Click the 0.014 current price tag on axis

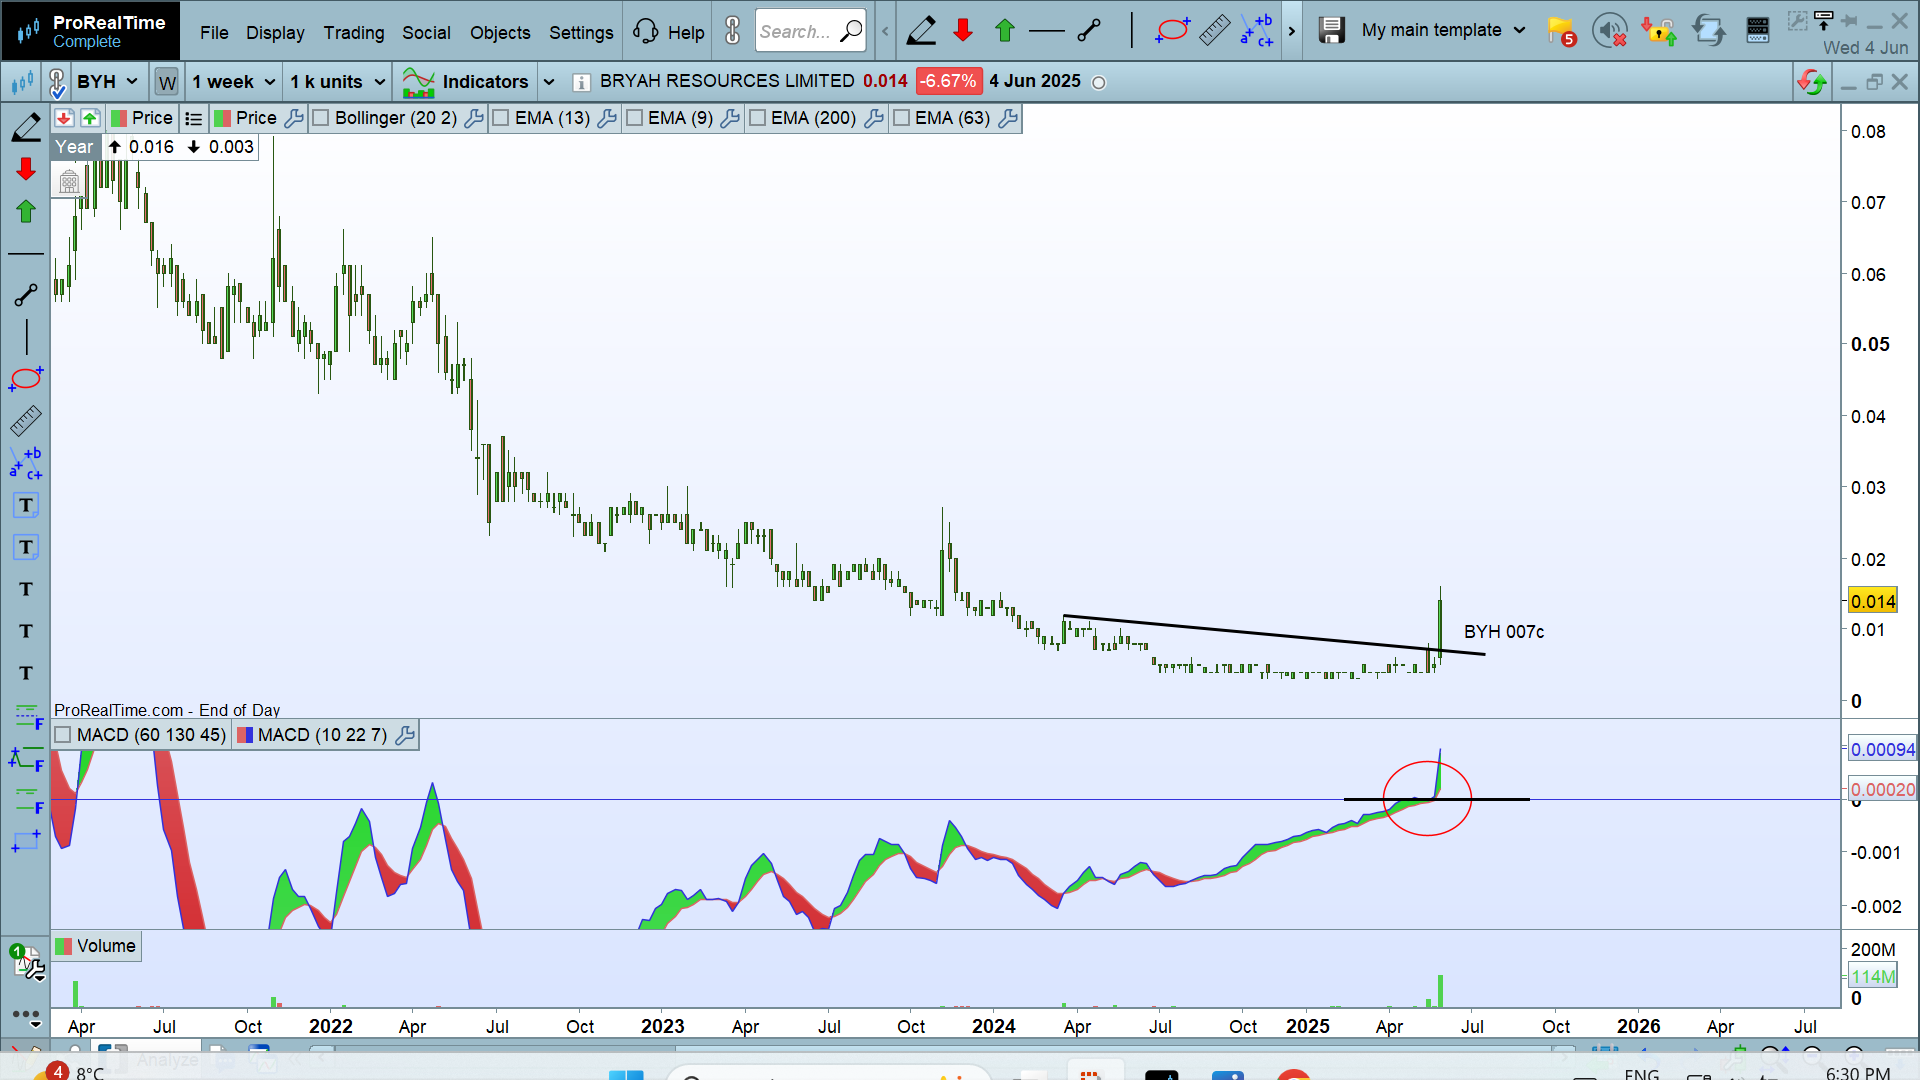coord(1872,601)
